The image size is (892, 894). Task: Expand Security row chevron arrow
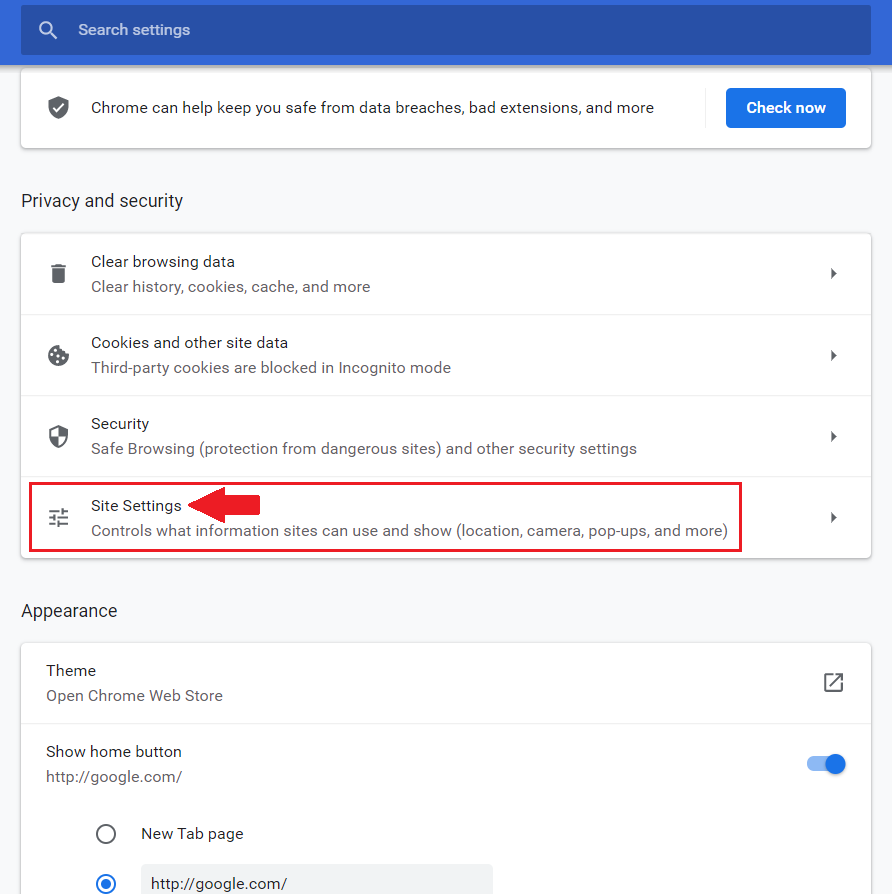(833, 437)
